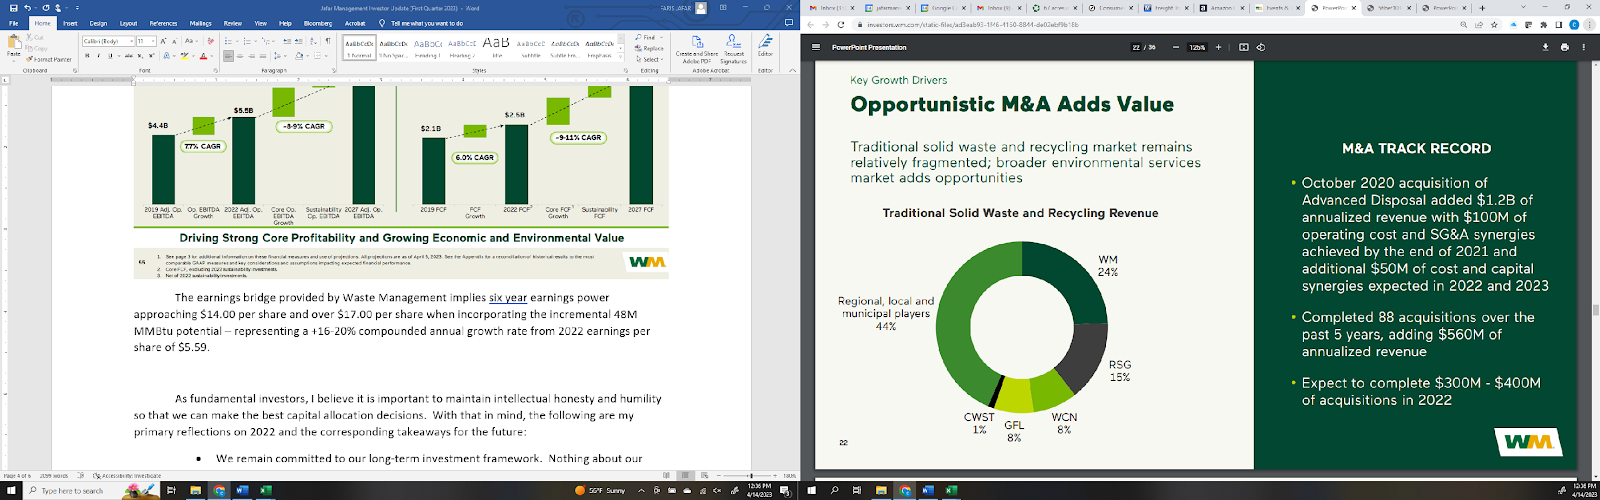This screenshot has width=1600, height=500.
Task: Toggle paragraph marks display in Word
Action: coord(328,41)
